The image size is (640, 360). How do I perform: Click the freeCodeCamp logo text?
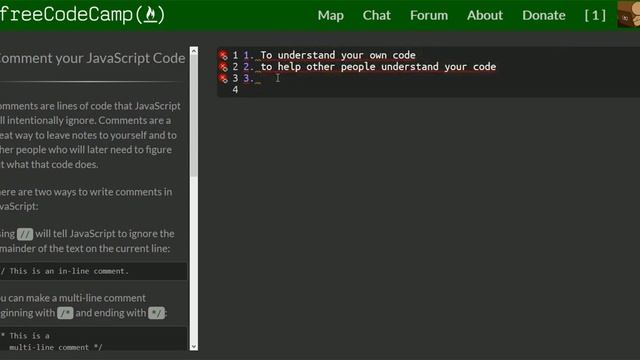click(x=66, y=15)
